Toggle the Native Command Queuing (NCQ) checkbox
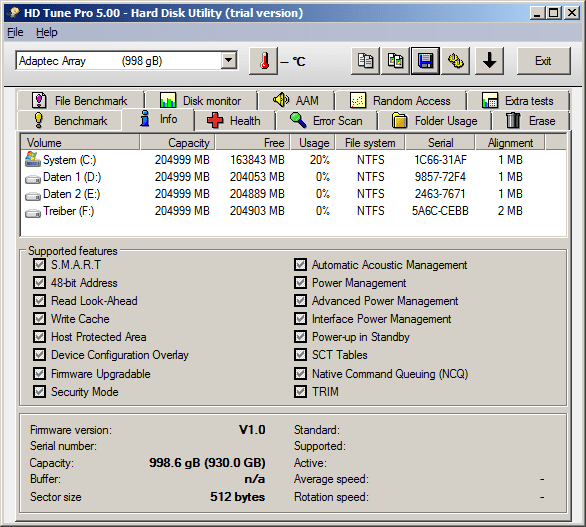The image size is (586, 527). 300,373
